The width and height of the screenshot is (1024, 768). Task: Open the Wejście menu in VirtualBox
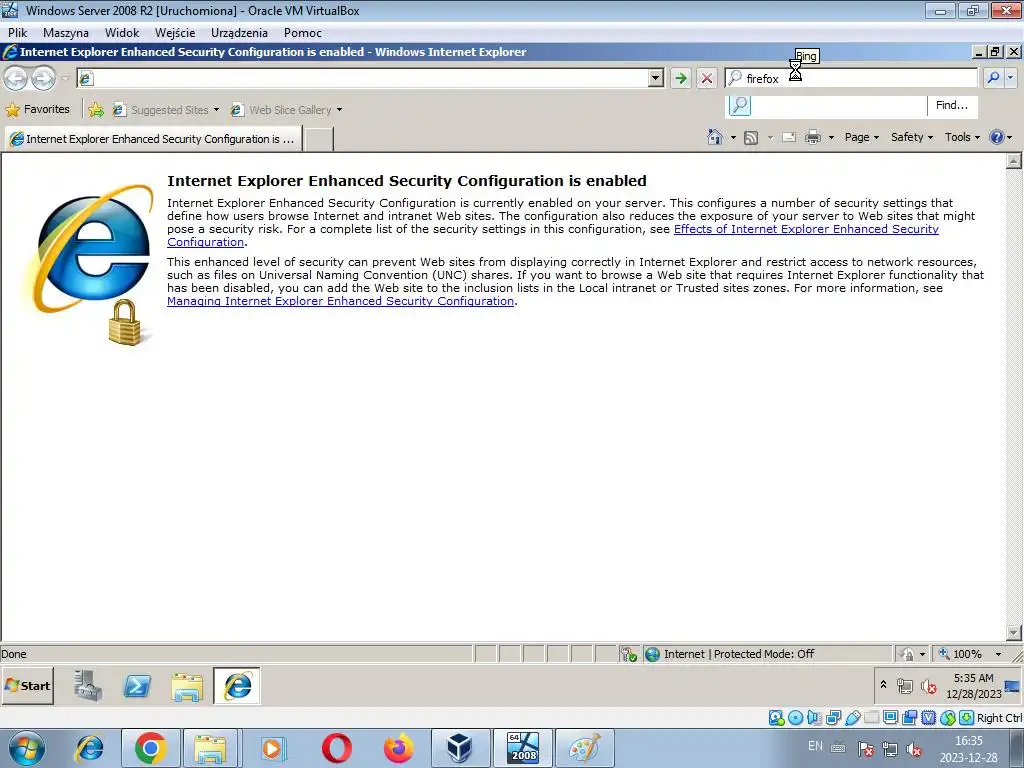pos(174,33)
